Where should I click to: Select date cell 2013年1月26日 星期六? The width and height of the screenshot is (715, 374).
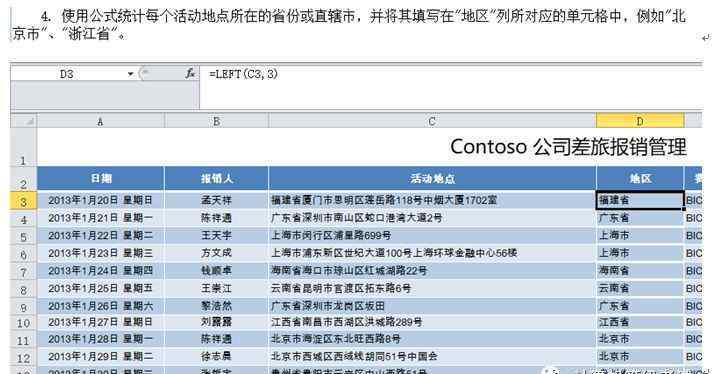pyautogui.click(x=100, y=306)
